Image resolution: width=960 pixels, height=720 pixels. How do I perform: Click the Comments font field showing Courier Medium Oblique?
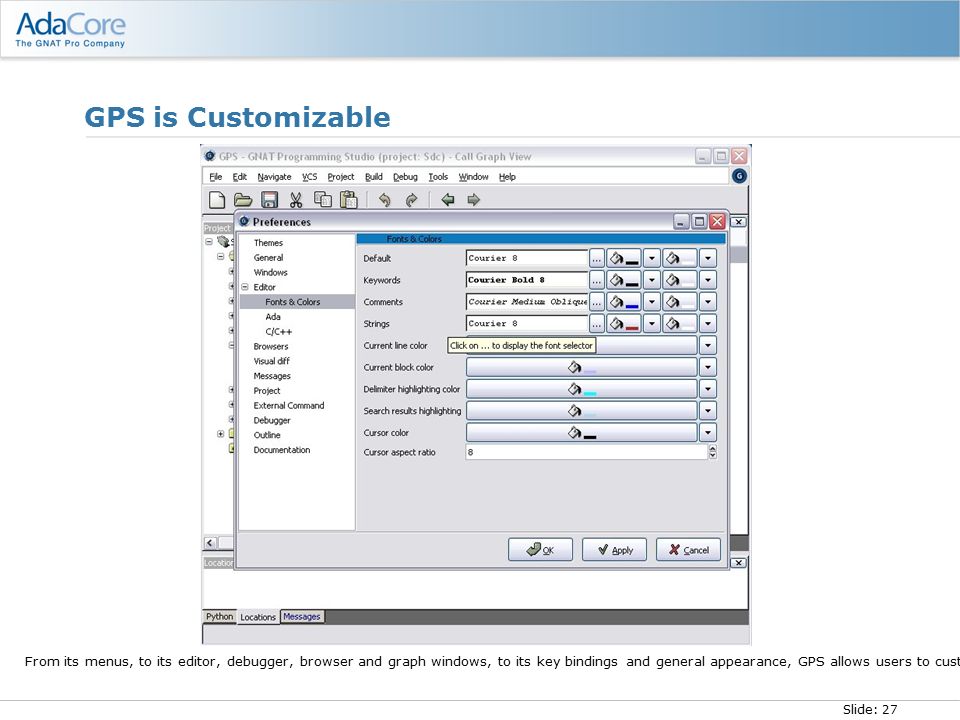527,302
